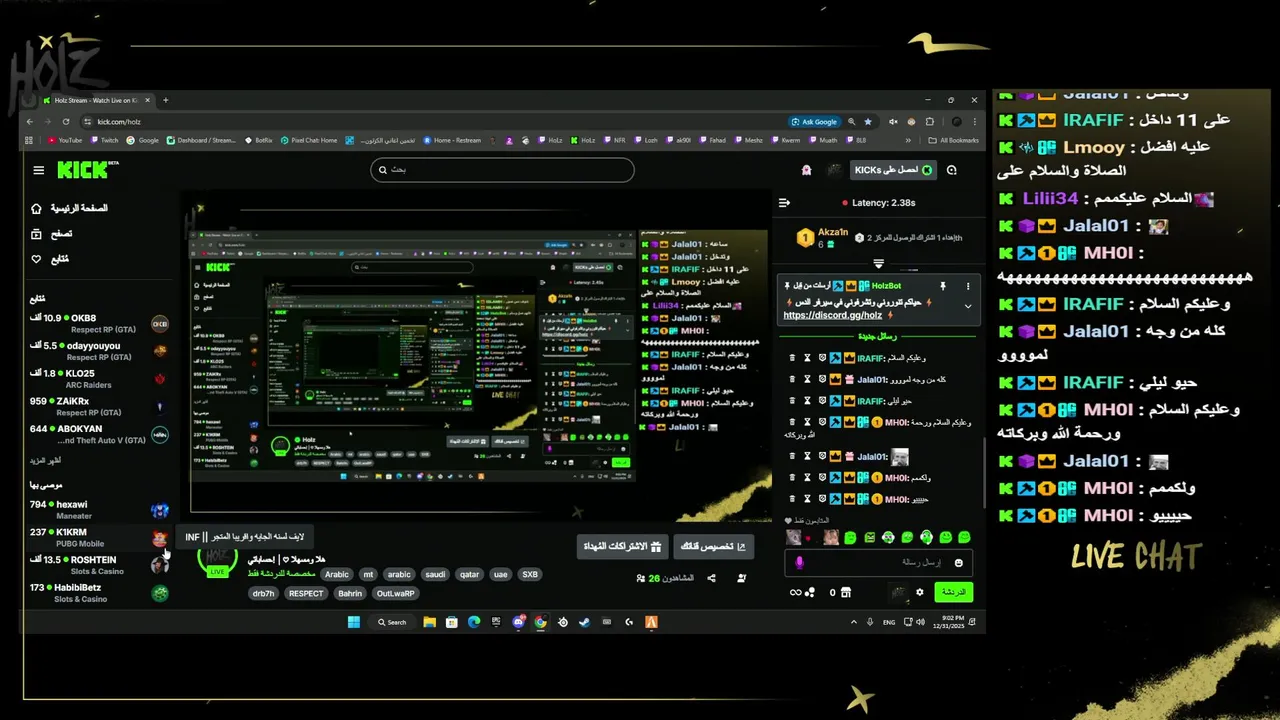The height and width of the screenshot is (720, 1280).
Task: Click the Akza1n top gifter entry
Action: [x=823, y=238]
